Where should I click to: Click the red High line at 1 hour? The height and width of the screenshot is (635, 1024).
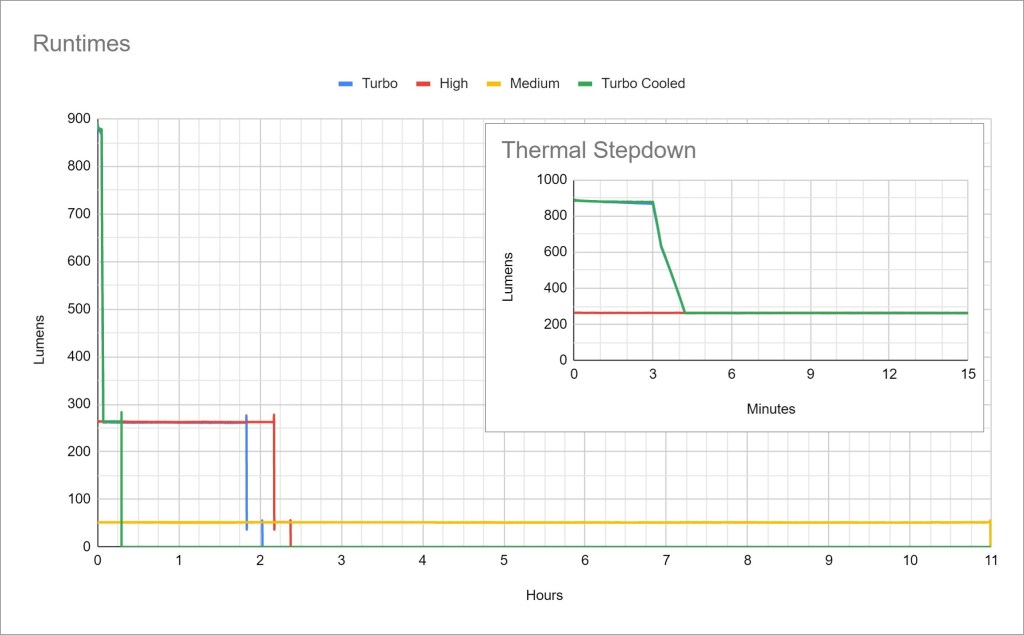[x=179, y=422]
